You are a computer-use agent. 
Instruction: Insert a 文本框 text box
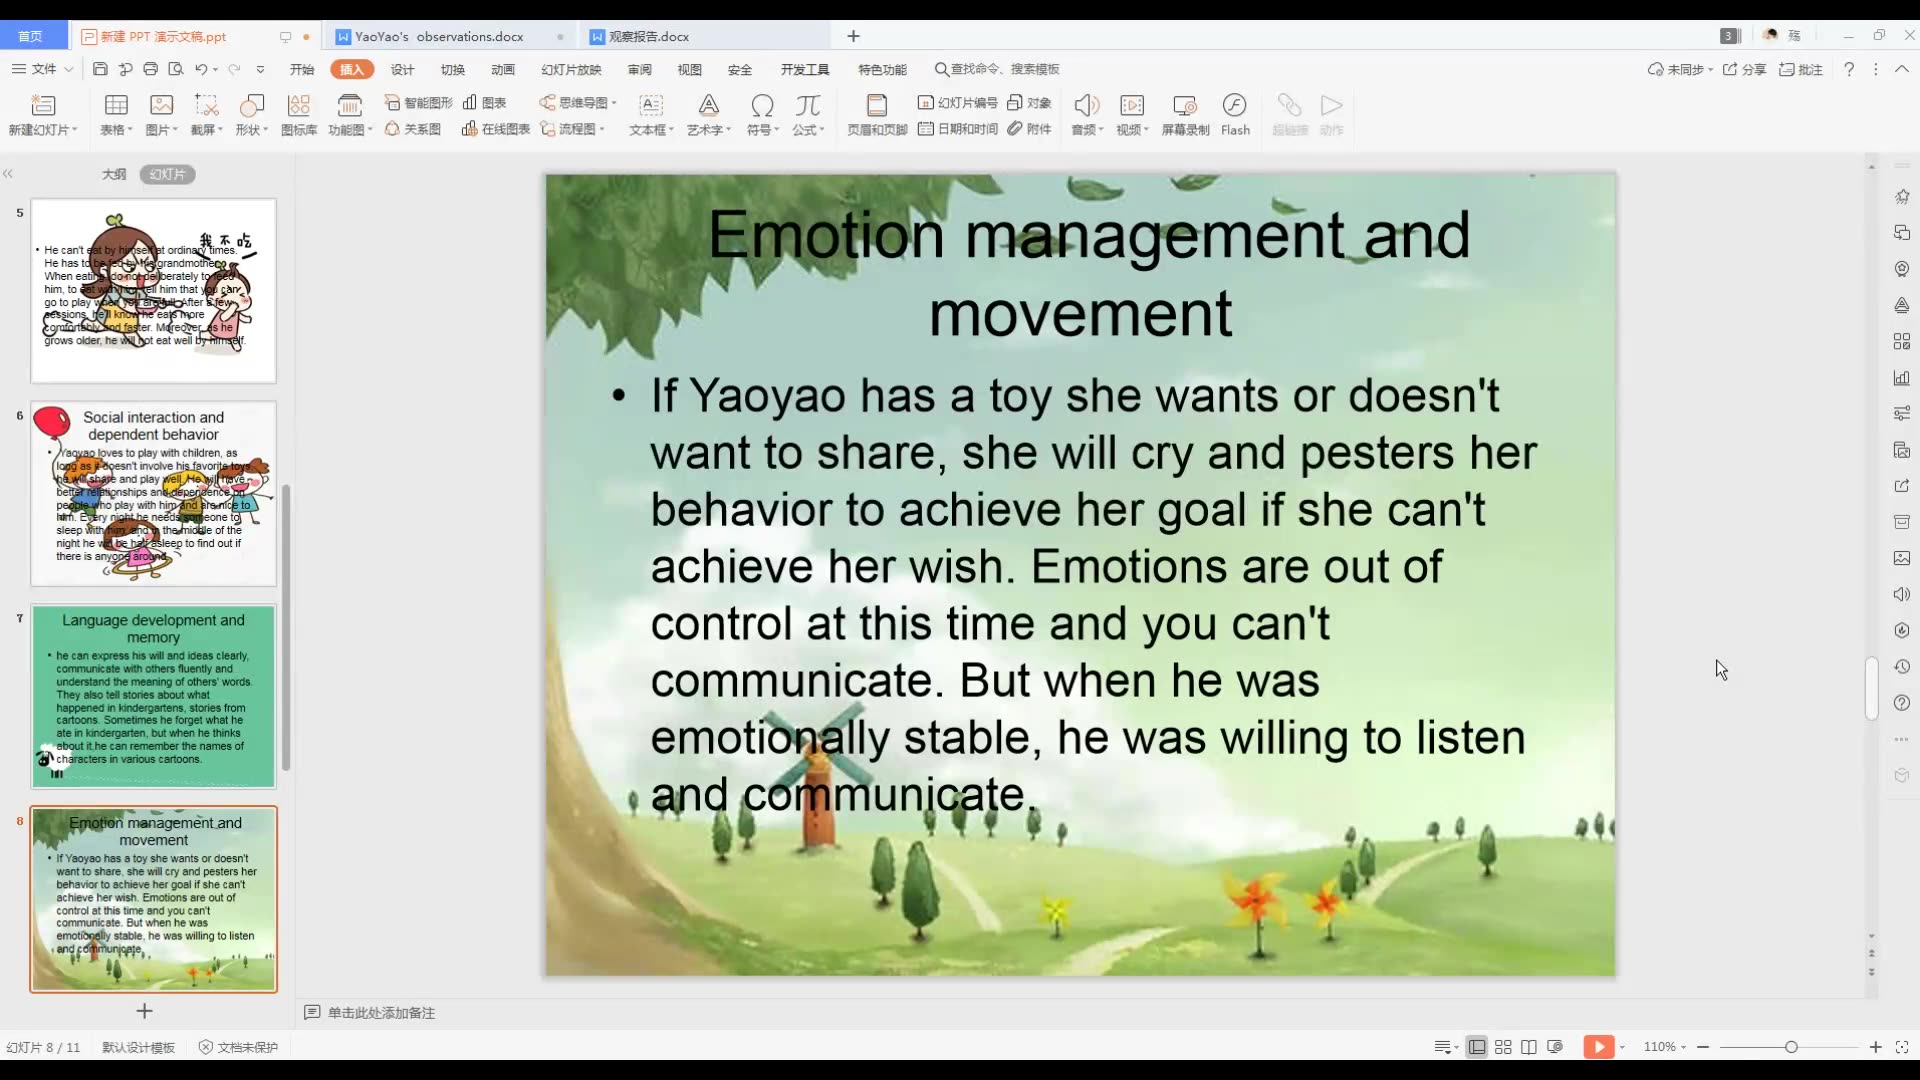tap(651, 114)
